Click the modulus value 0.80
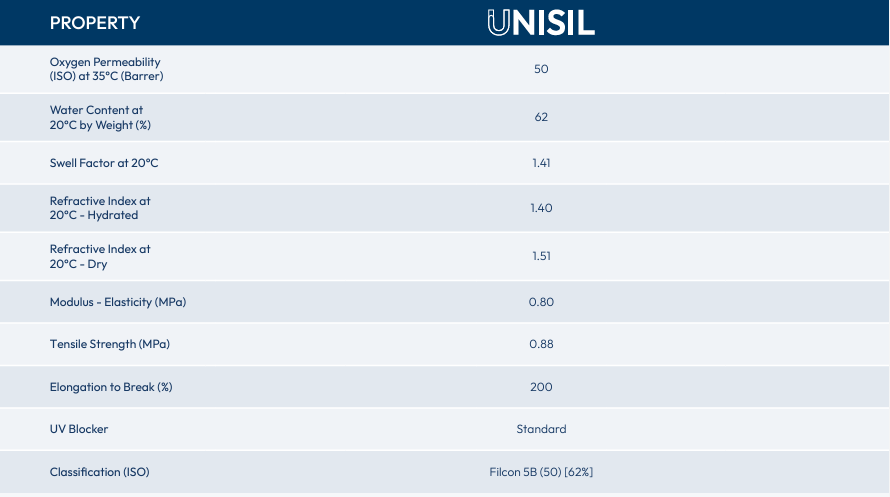Screen dimensions: 890x497 541,302
